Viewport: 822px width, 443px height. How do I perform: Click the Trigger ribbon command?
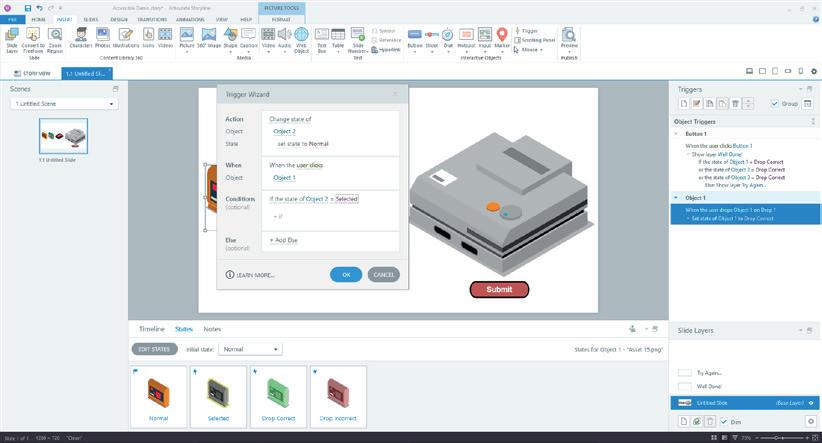526,31
